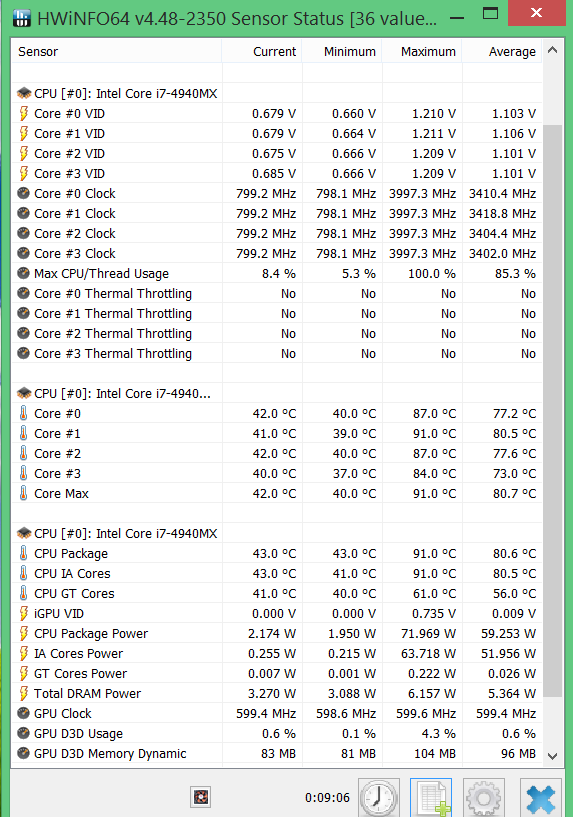
Task: Select the CPU GT Cores row
Action: (277, 593)
